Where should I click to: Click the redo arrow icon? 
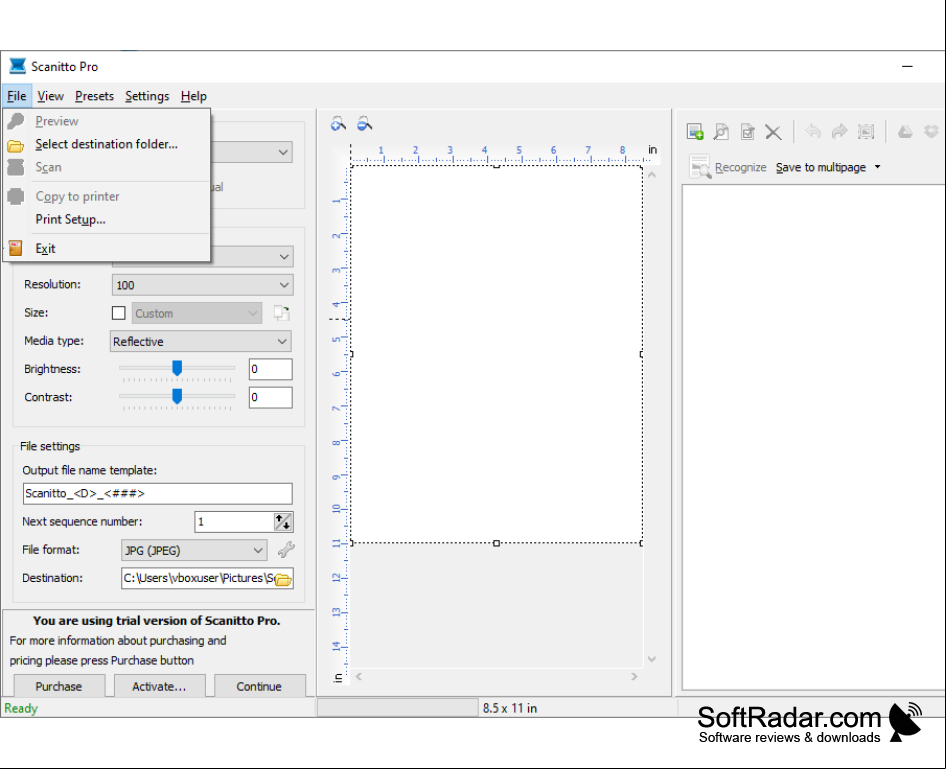[x=839, y=131]
